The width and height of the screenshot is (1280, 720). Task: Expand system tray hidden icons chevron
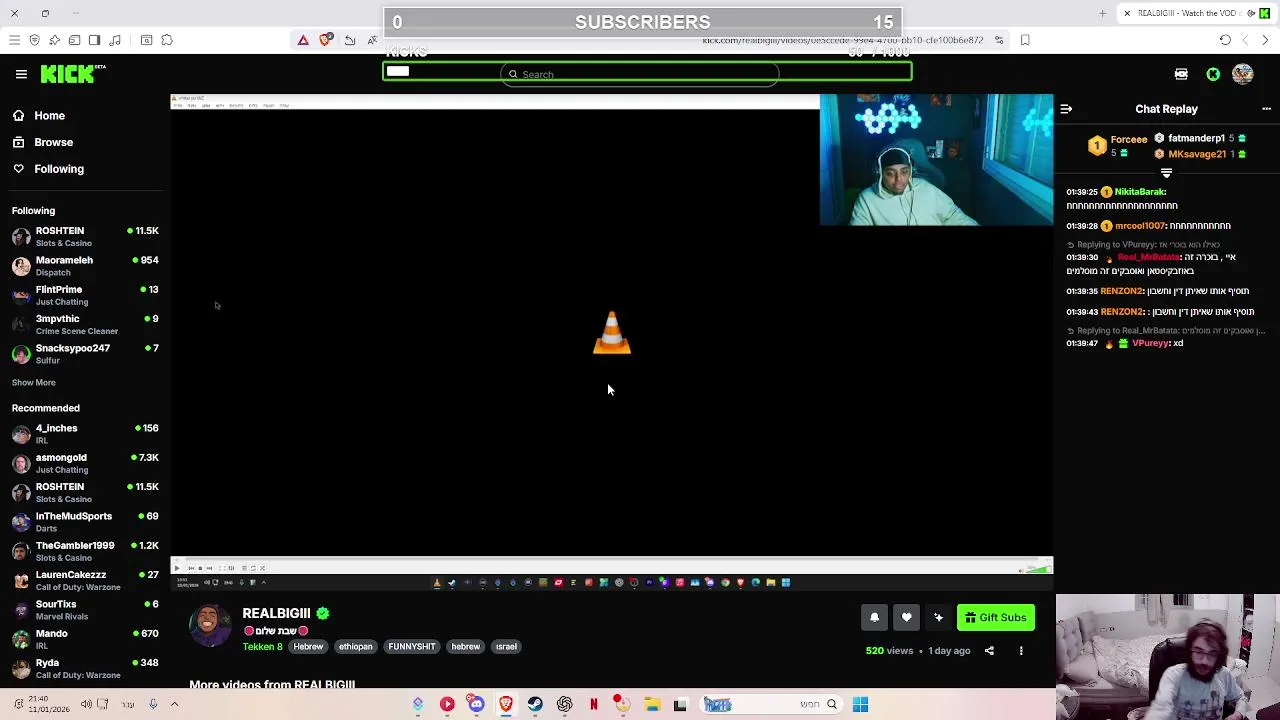coord(174,704)
